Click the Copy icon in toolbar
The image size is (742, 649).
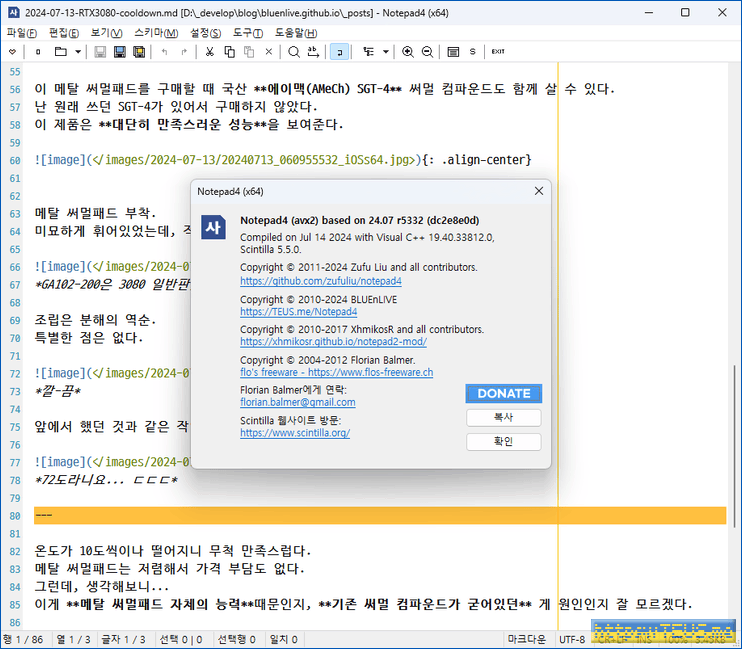(231, 51)
